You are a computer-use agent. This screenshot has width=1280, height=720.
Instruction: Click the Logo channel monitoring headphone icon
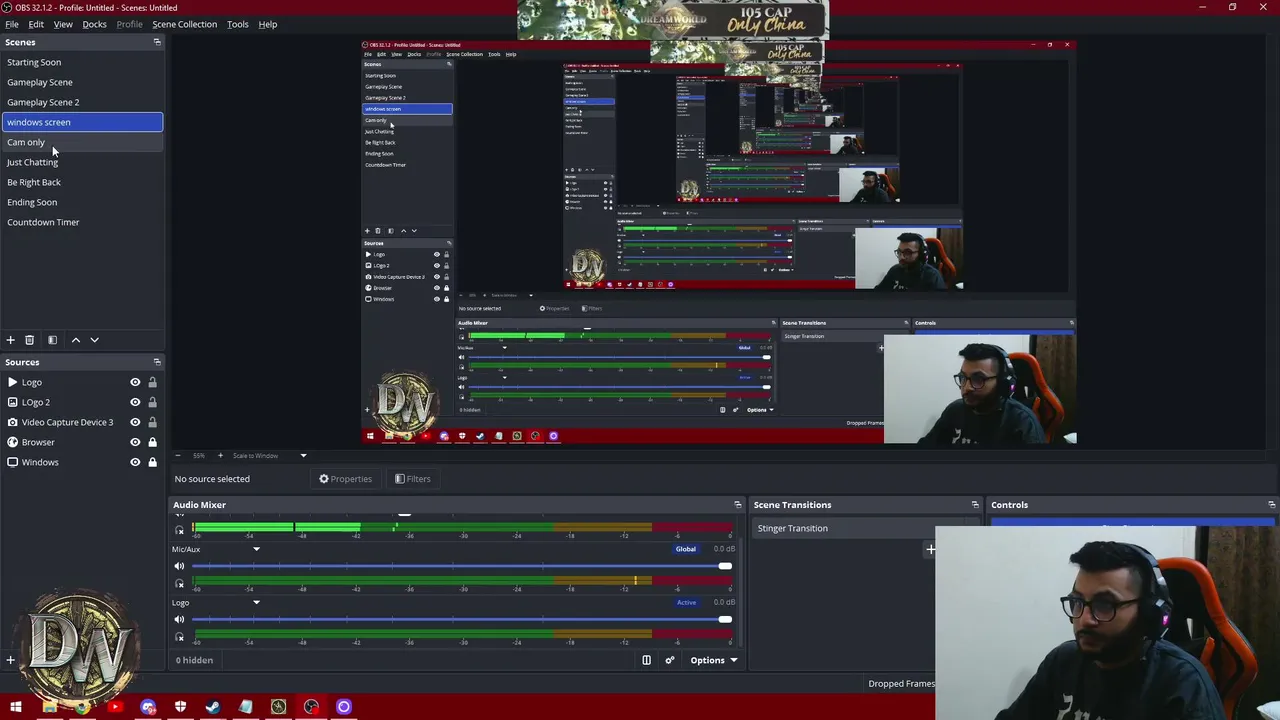(x=180, y=636)
